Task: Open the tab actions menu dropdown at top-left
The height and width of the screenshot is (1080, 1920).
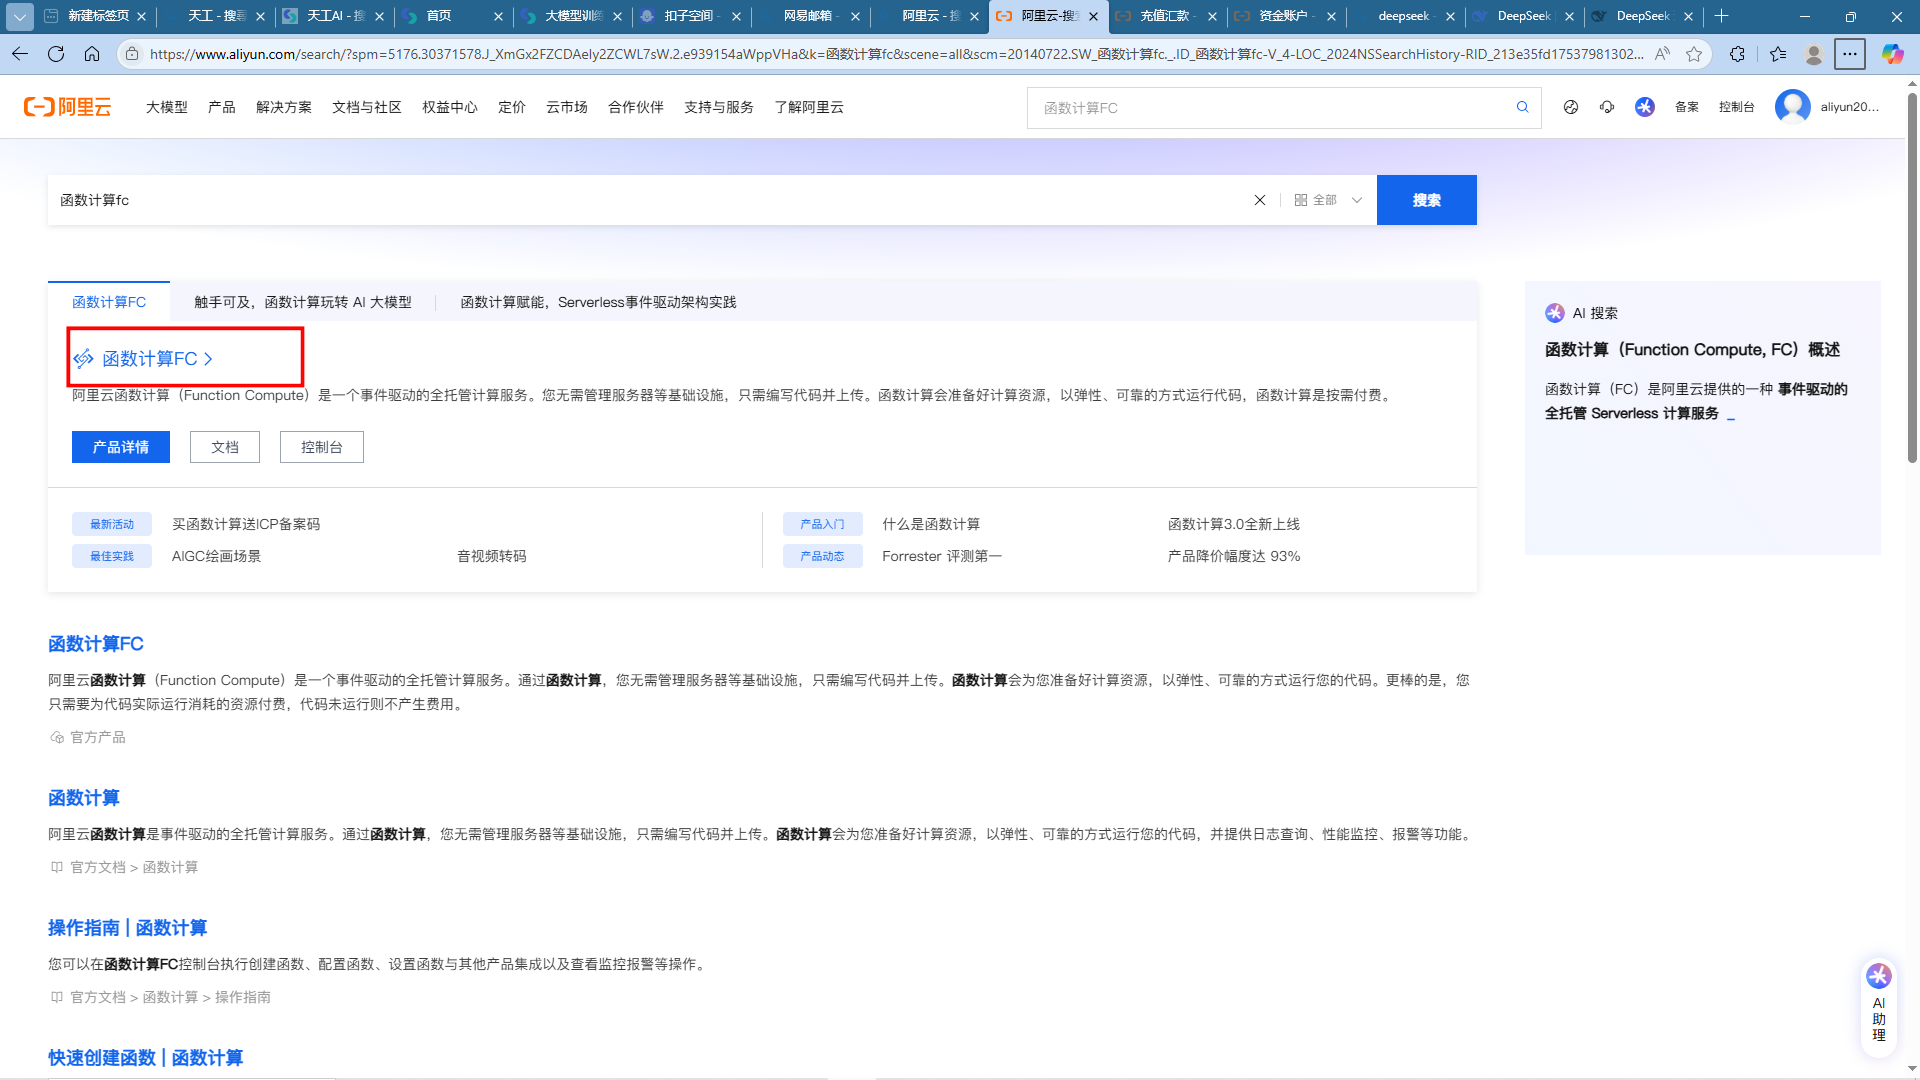Action: point(19,16)
